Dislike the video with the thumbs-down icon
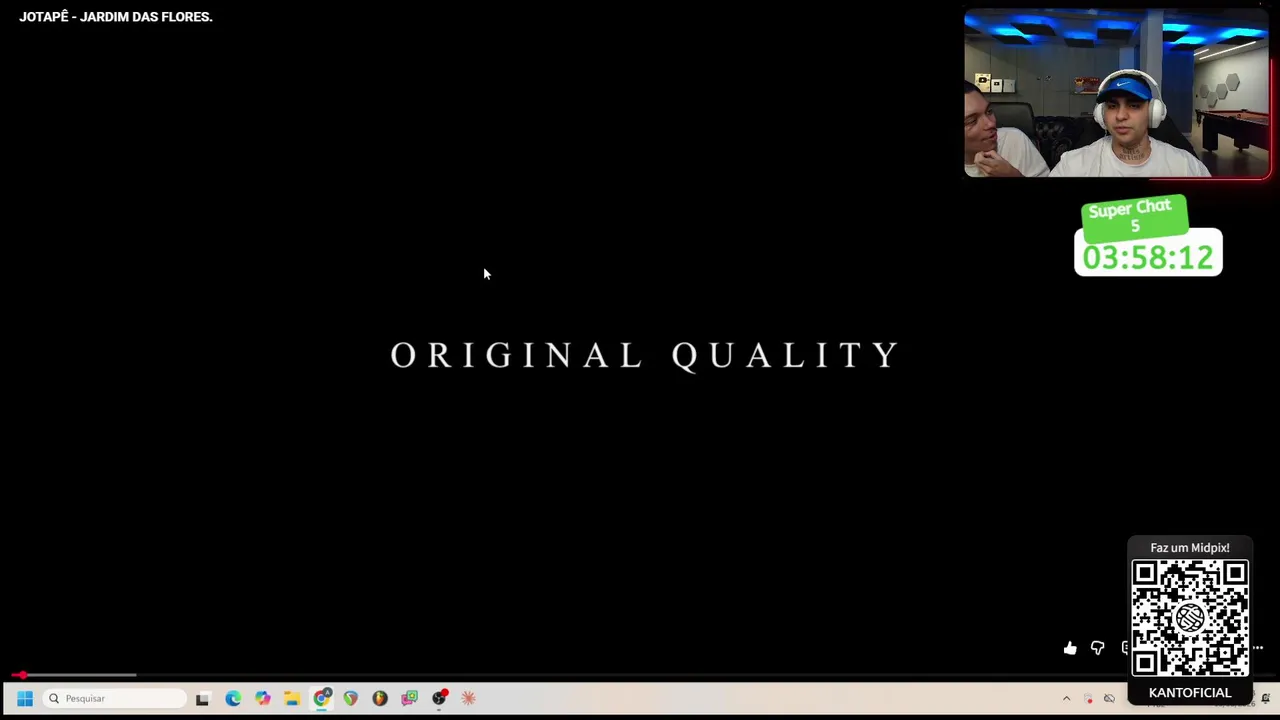The width and height of the screenshot is (1280, 720). click(x=1097, y=648)
